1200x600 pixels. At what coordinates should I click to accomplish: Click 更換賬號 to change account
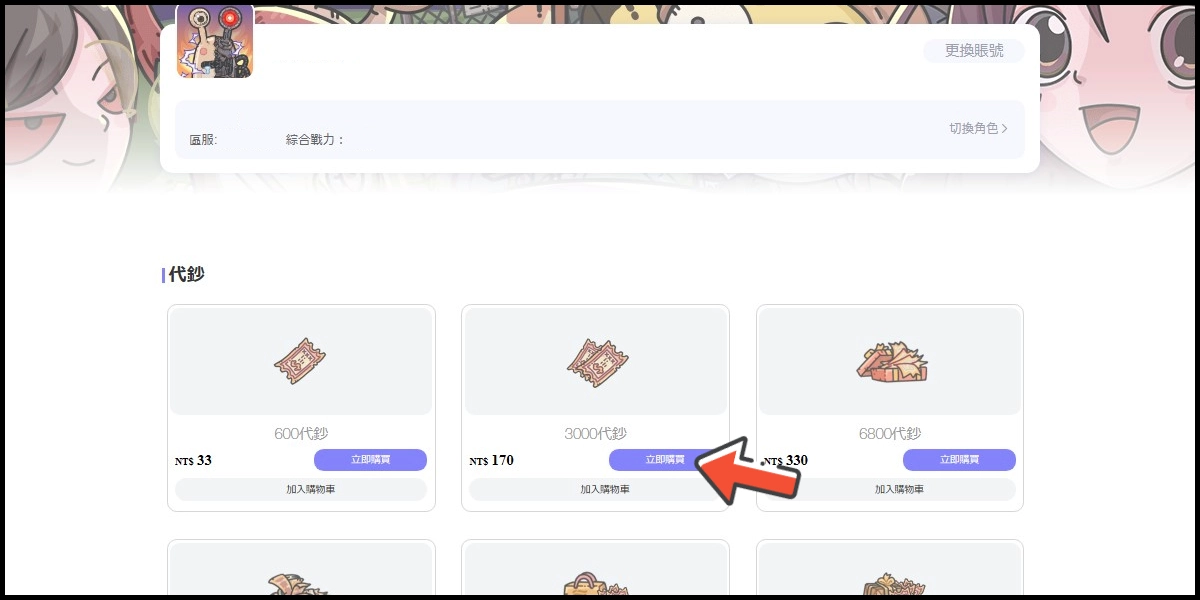coord(974,50)
